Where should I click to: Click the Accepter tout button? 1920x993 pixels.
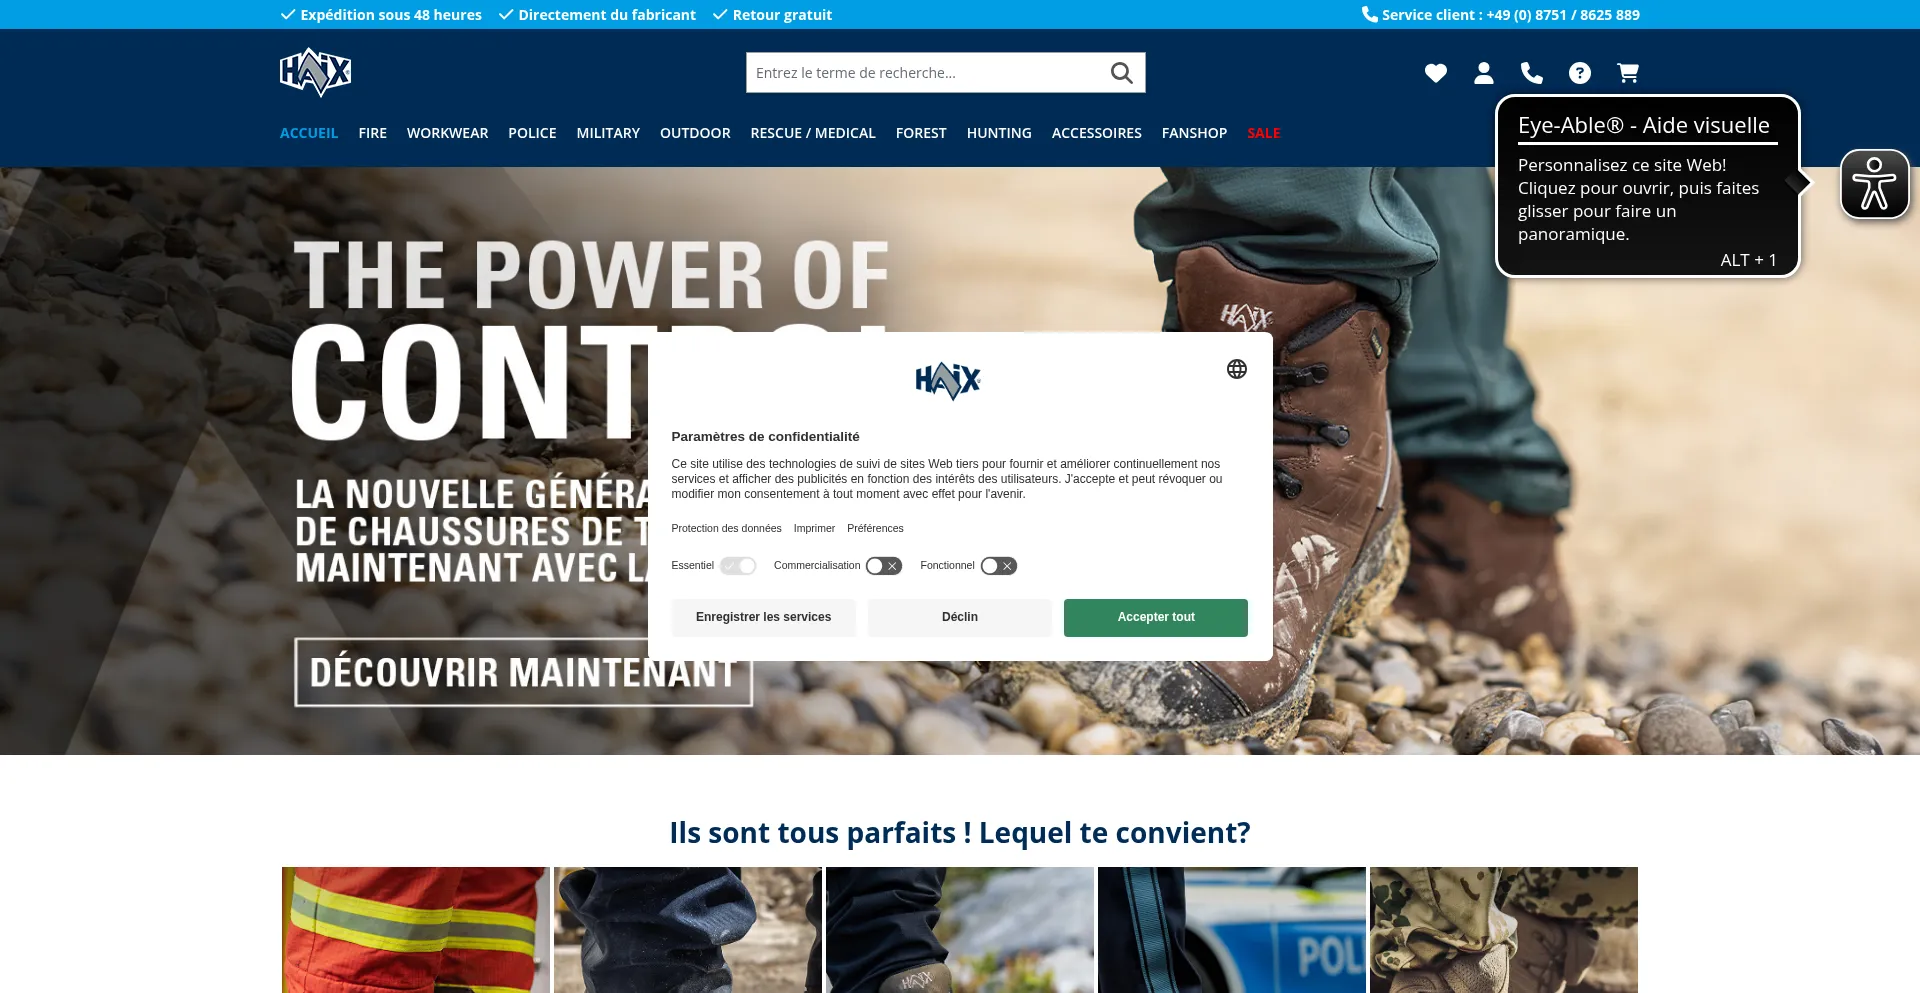point(1155,617)
